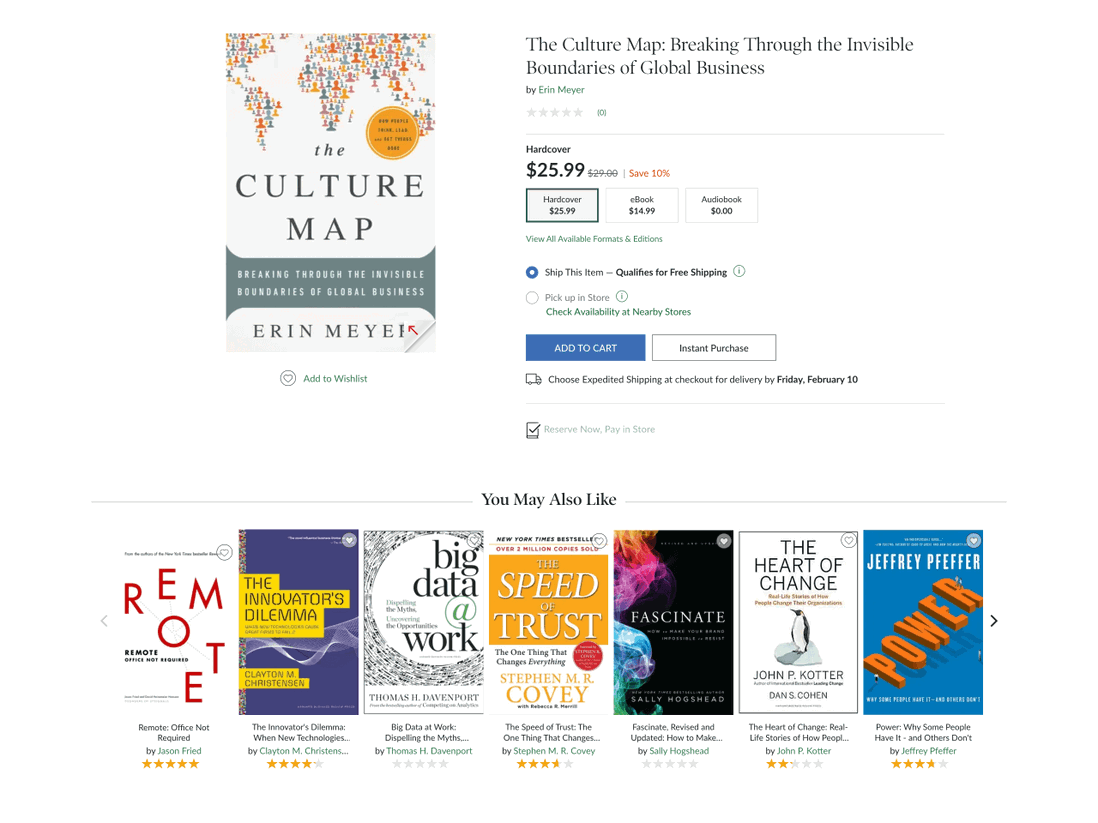The width and height of the screenshot is (1098, 823).
Task: Click the previous arrow on the recommendations carousel
Action: click(104, 621)
